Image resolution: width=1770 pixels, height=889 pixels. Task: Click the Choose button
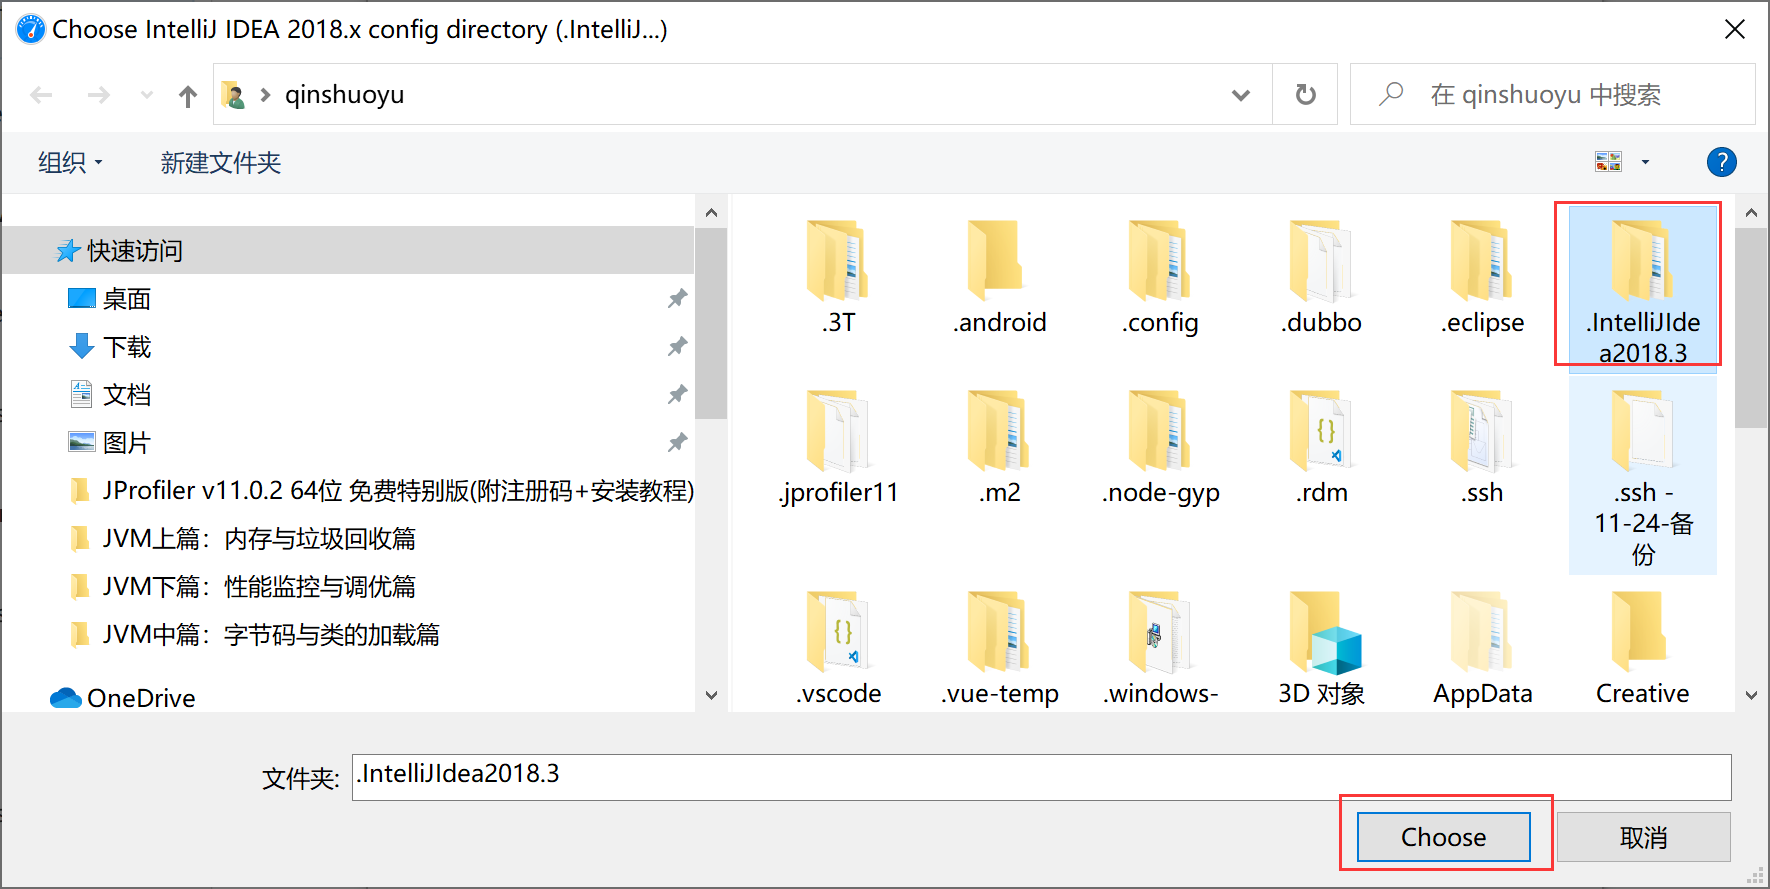coord(1443,837)
